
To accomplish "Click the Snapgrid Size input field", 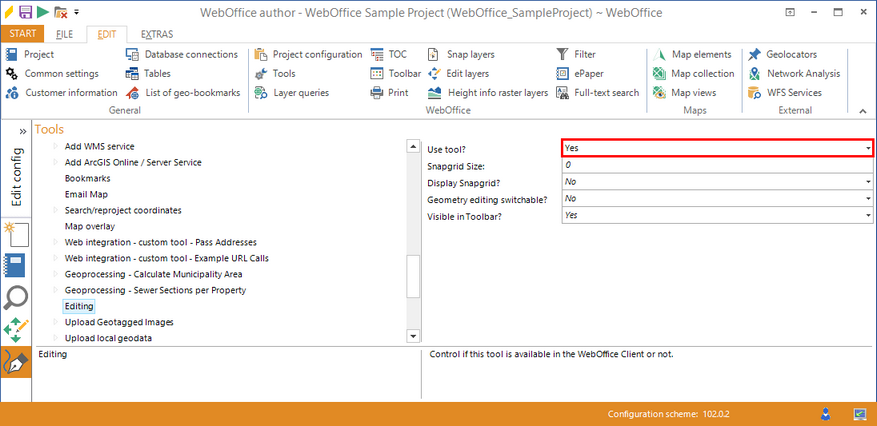I will point(718,165).
